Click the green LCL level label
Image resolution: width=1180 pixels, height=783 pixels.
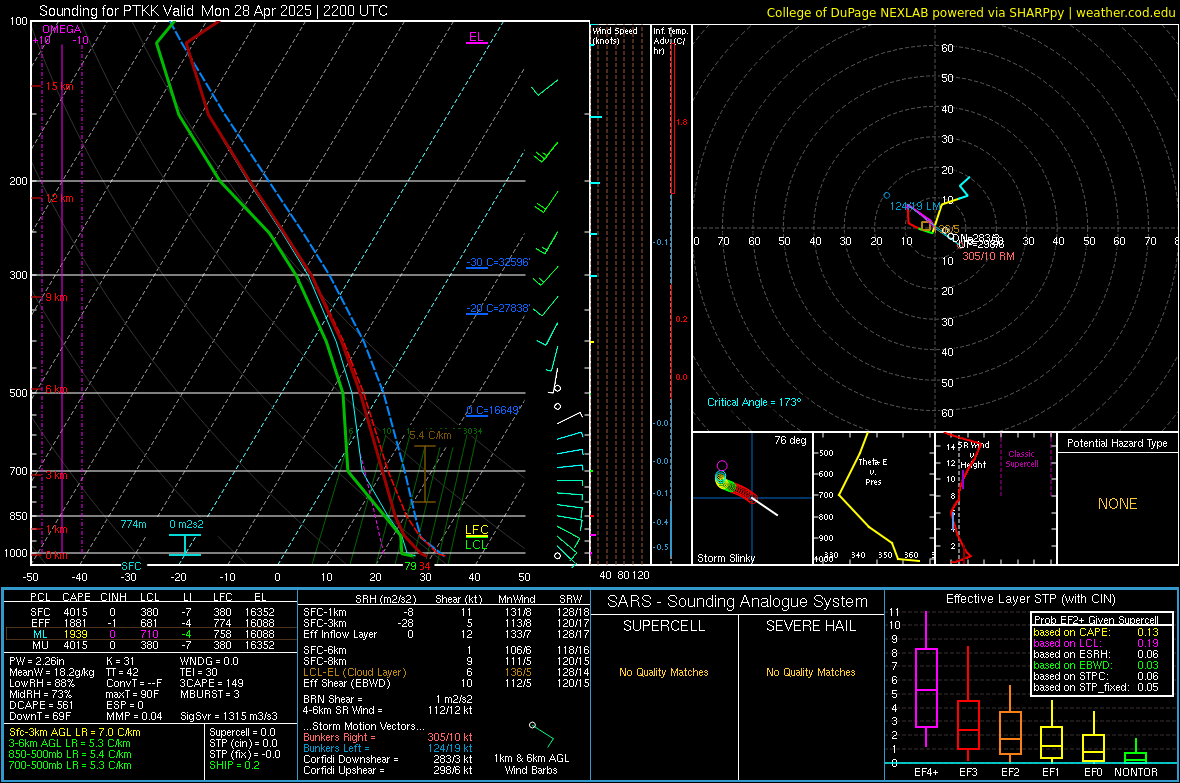click(x=476, y=544)
